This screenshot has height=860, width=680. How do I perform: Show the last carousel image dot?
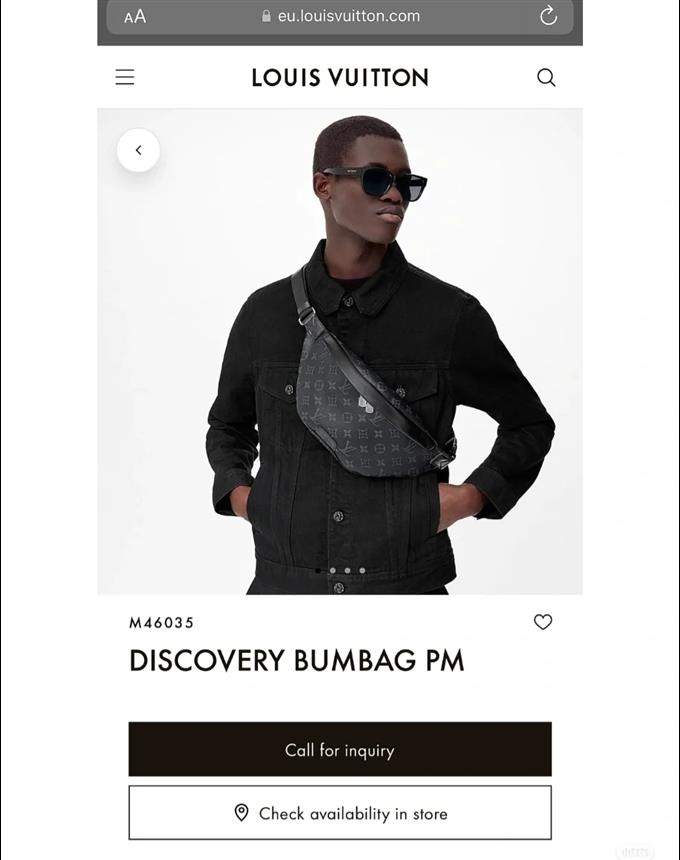[362, 570]
